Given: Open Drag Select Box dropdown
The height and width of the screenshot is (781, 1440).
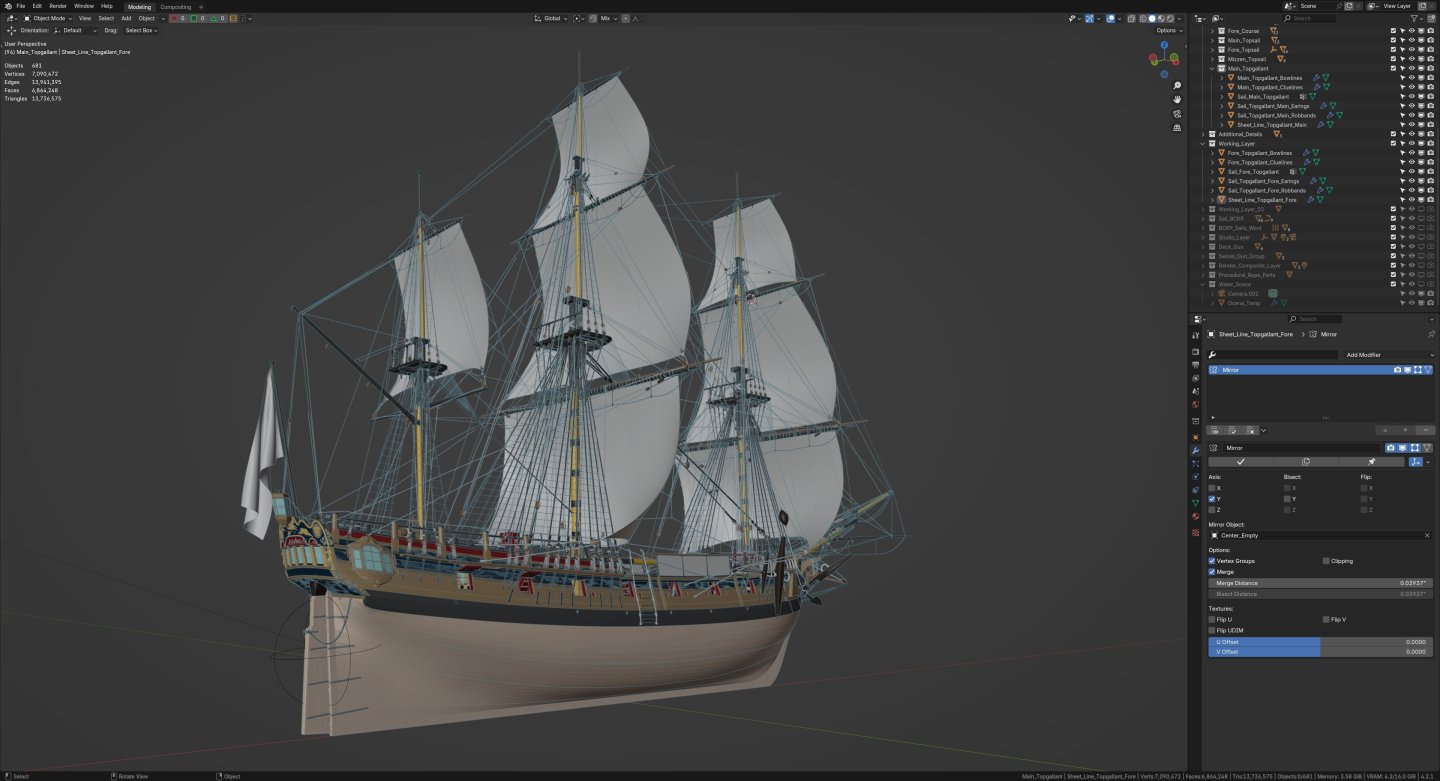Looking at the screenshot, I should click(x=141, y=30).
